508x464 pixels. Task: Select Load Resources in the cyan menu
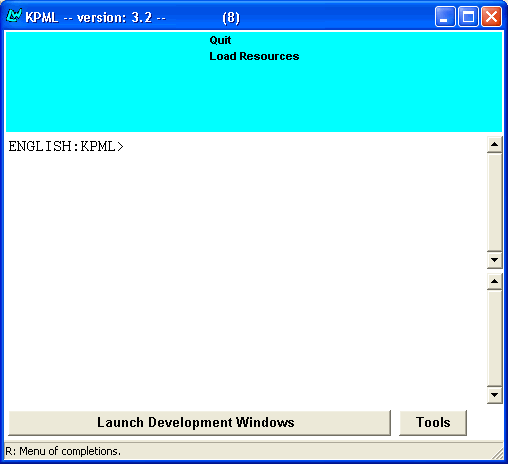254,56
